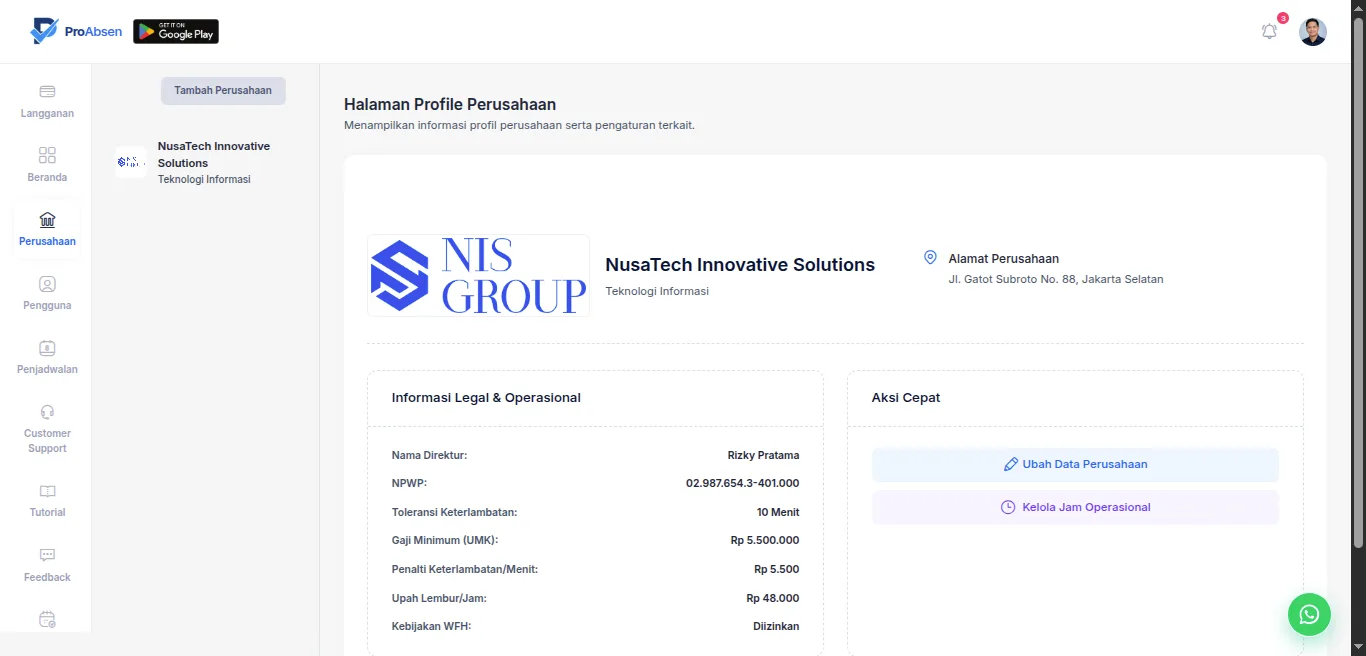The height and width of the screenshot is (656, 1366).
Task: Open the notification bell
Action: tap(1269, 31)
